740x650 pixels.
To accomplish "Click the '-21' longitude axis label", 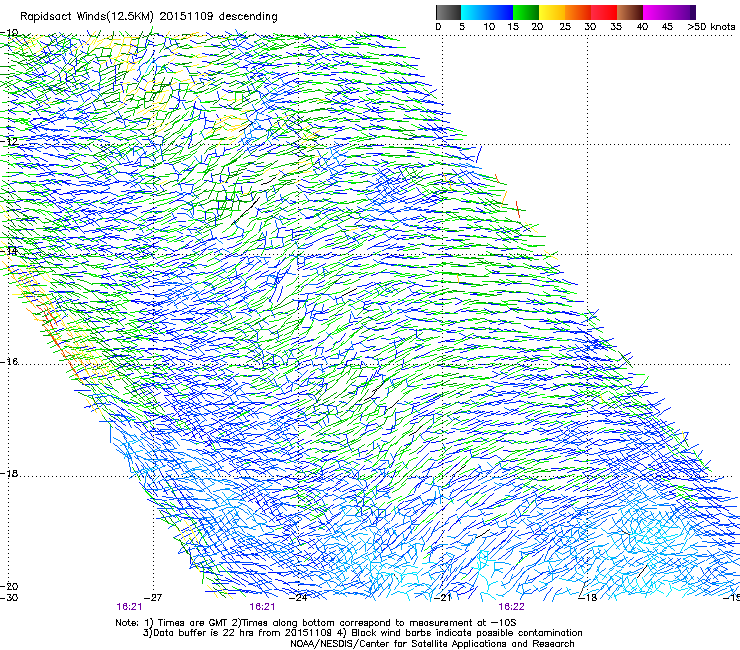I will pos(443,598).
